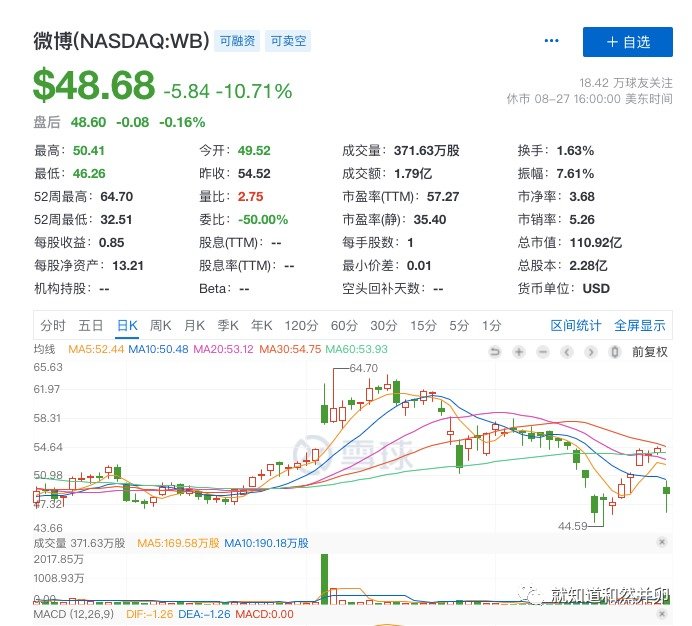Click the DEA:-1.26 indicator value
This screenshot has width=692, height=626.
(x=204, y=614)
